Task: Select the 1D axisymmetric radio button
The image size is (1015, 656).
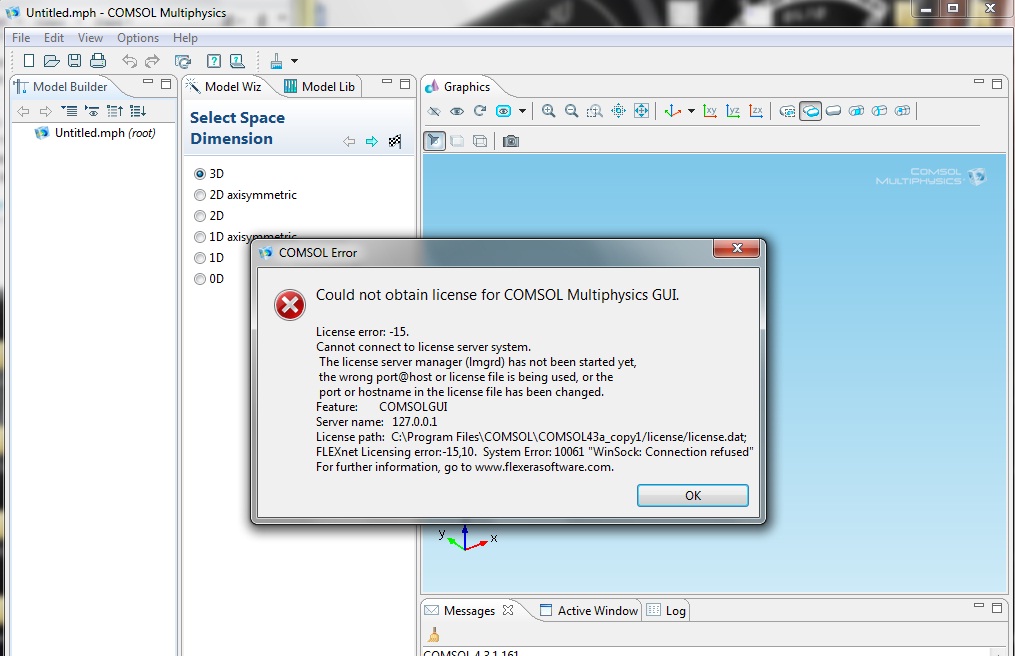Action: pos(200,237)
